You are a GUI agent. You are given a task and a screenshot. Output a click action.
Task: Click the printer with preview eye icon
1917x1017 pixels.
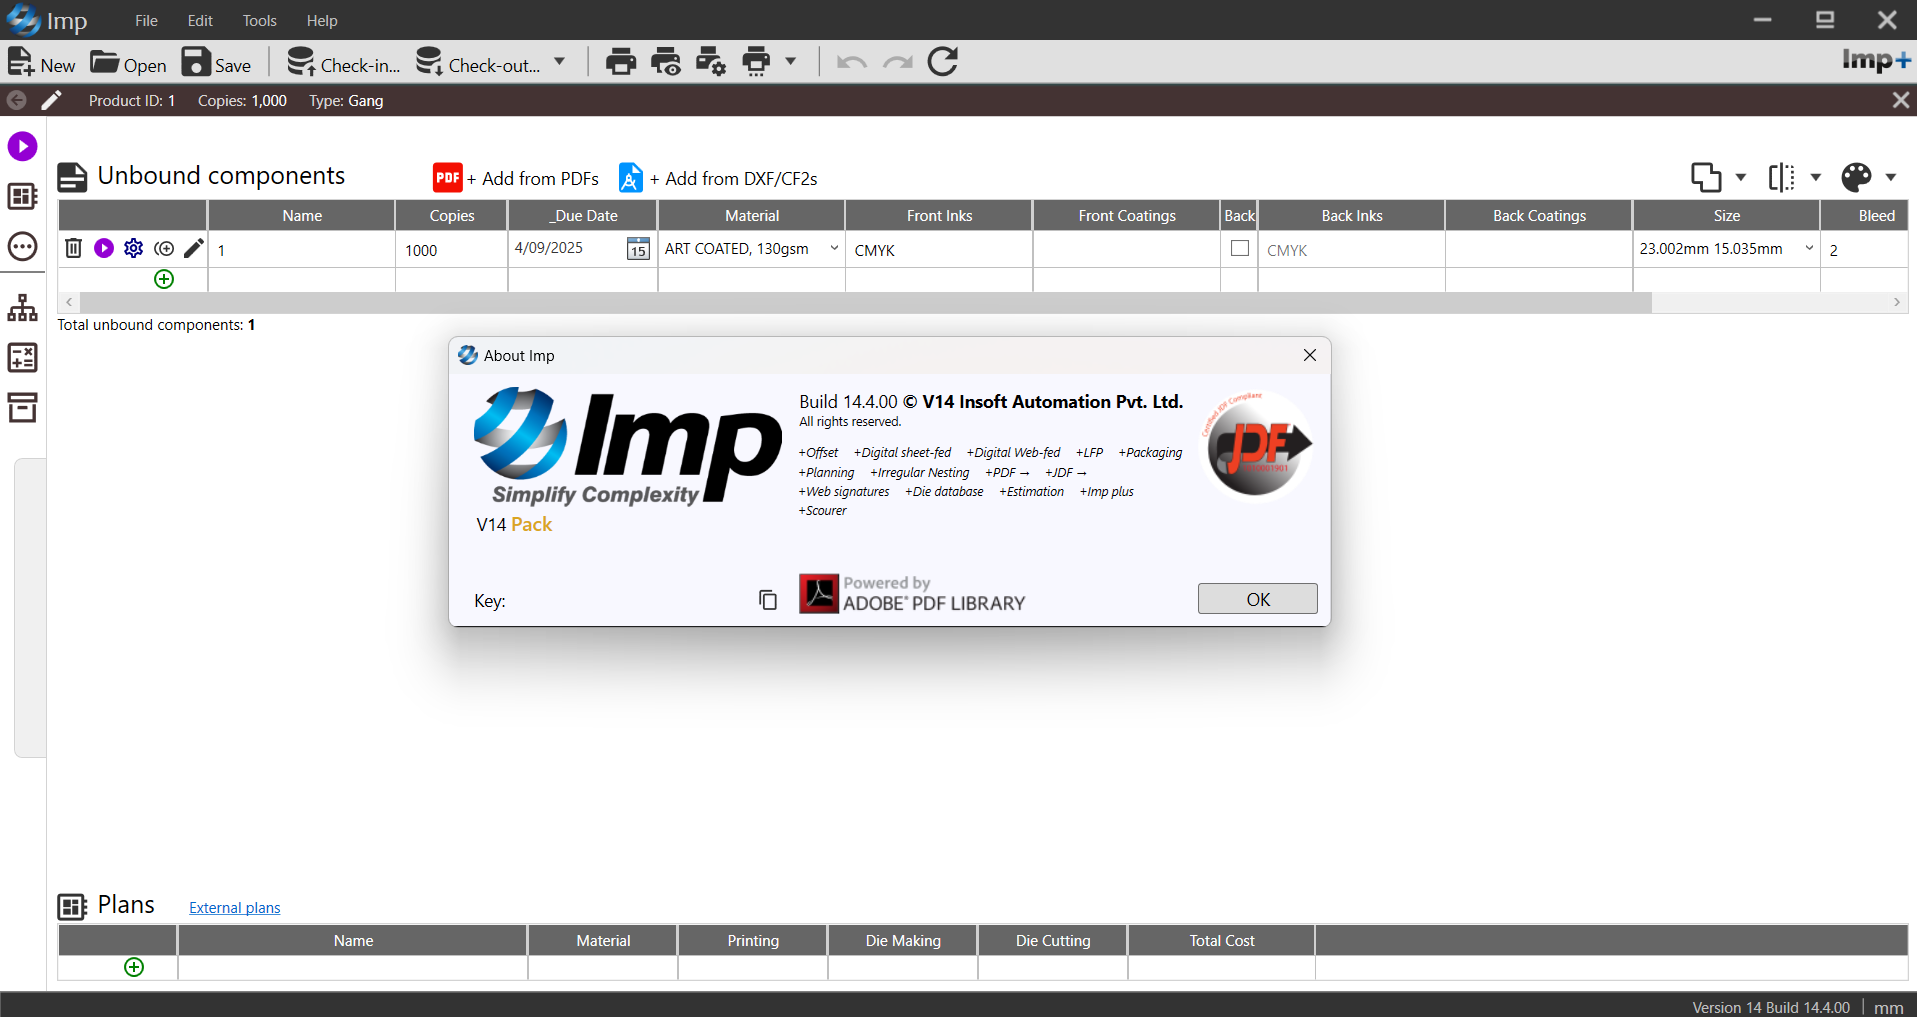click(x=666, y=62)
